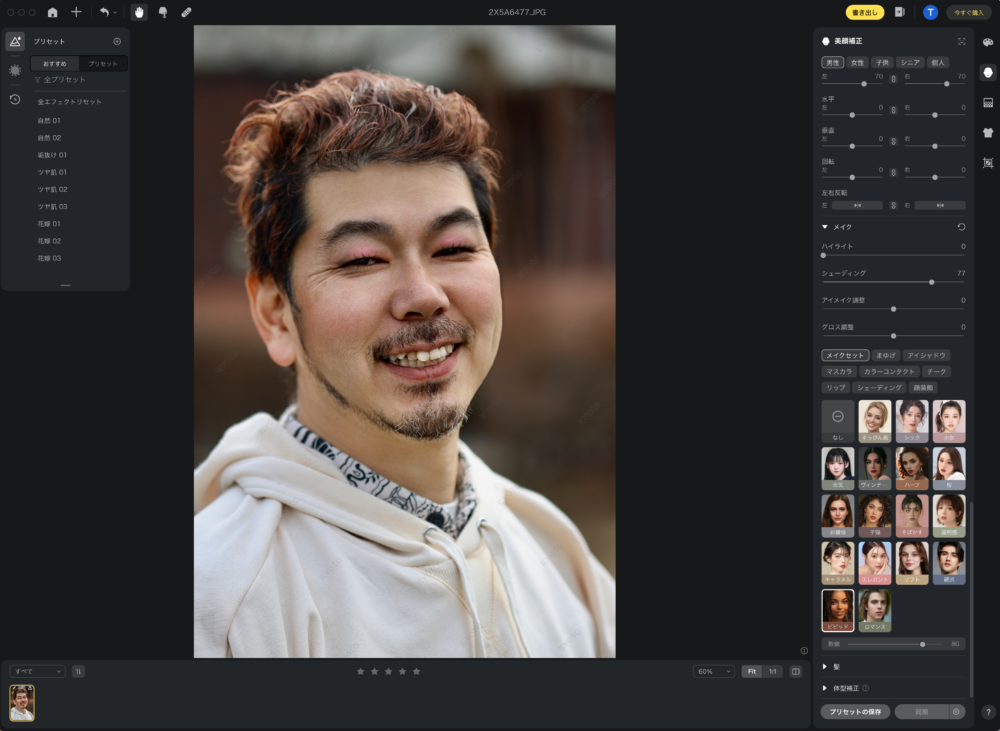This screenshot has height=731, width=1000.
Task: Reset the メイク section with the reset icon
Action: click(x=961, y=227)
